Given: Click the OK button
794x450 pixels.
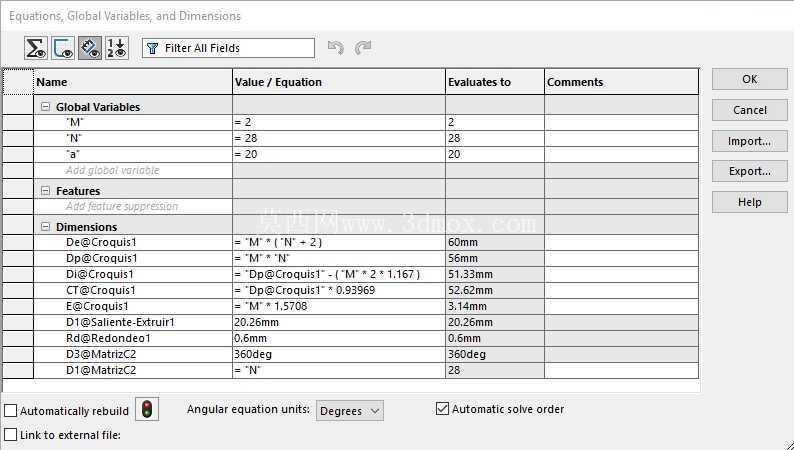Looking at the screenshot, I should (x=750, y=79).
